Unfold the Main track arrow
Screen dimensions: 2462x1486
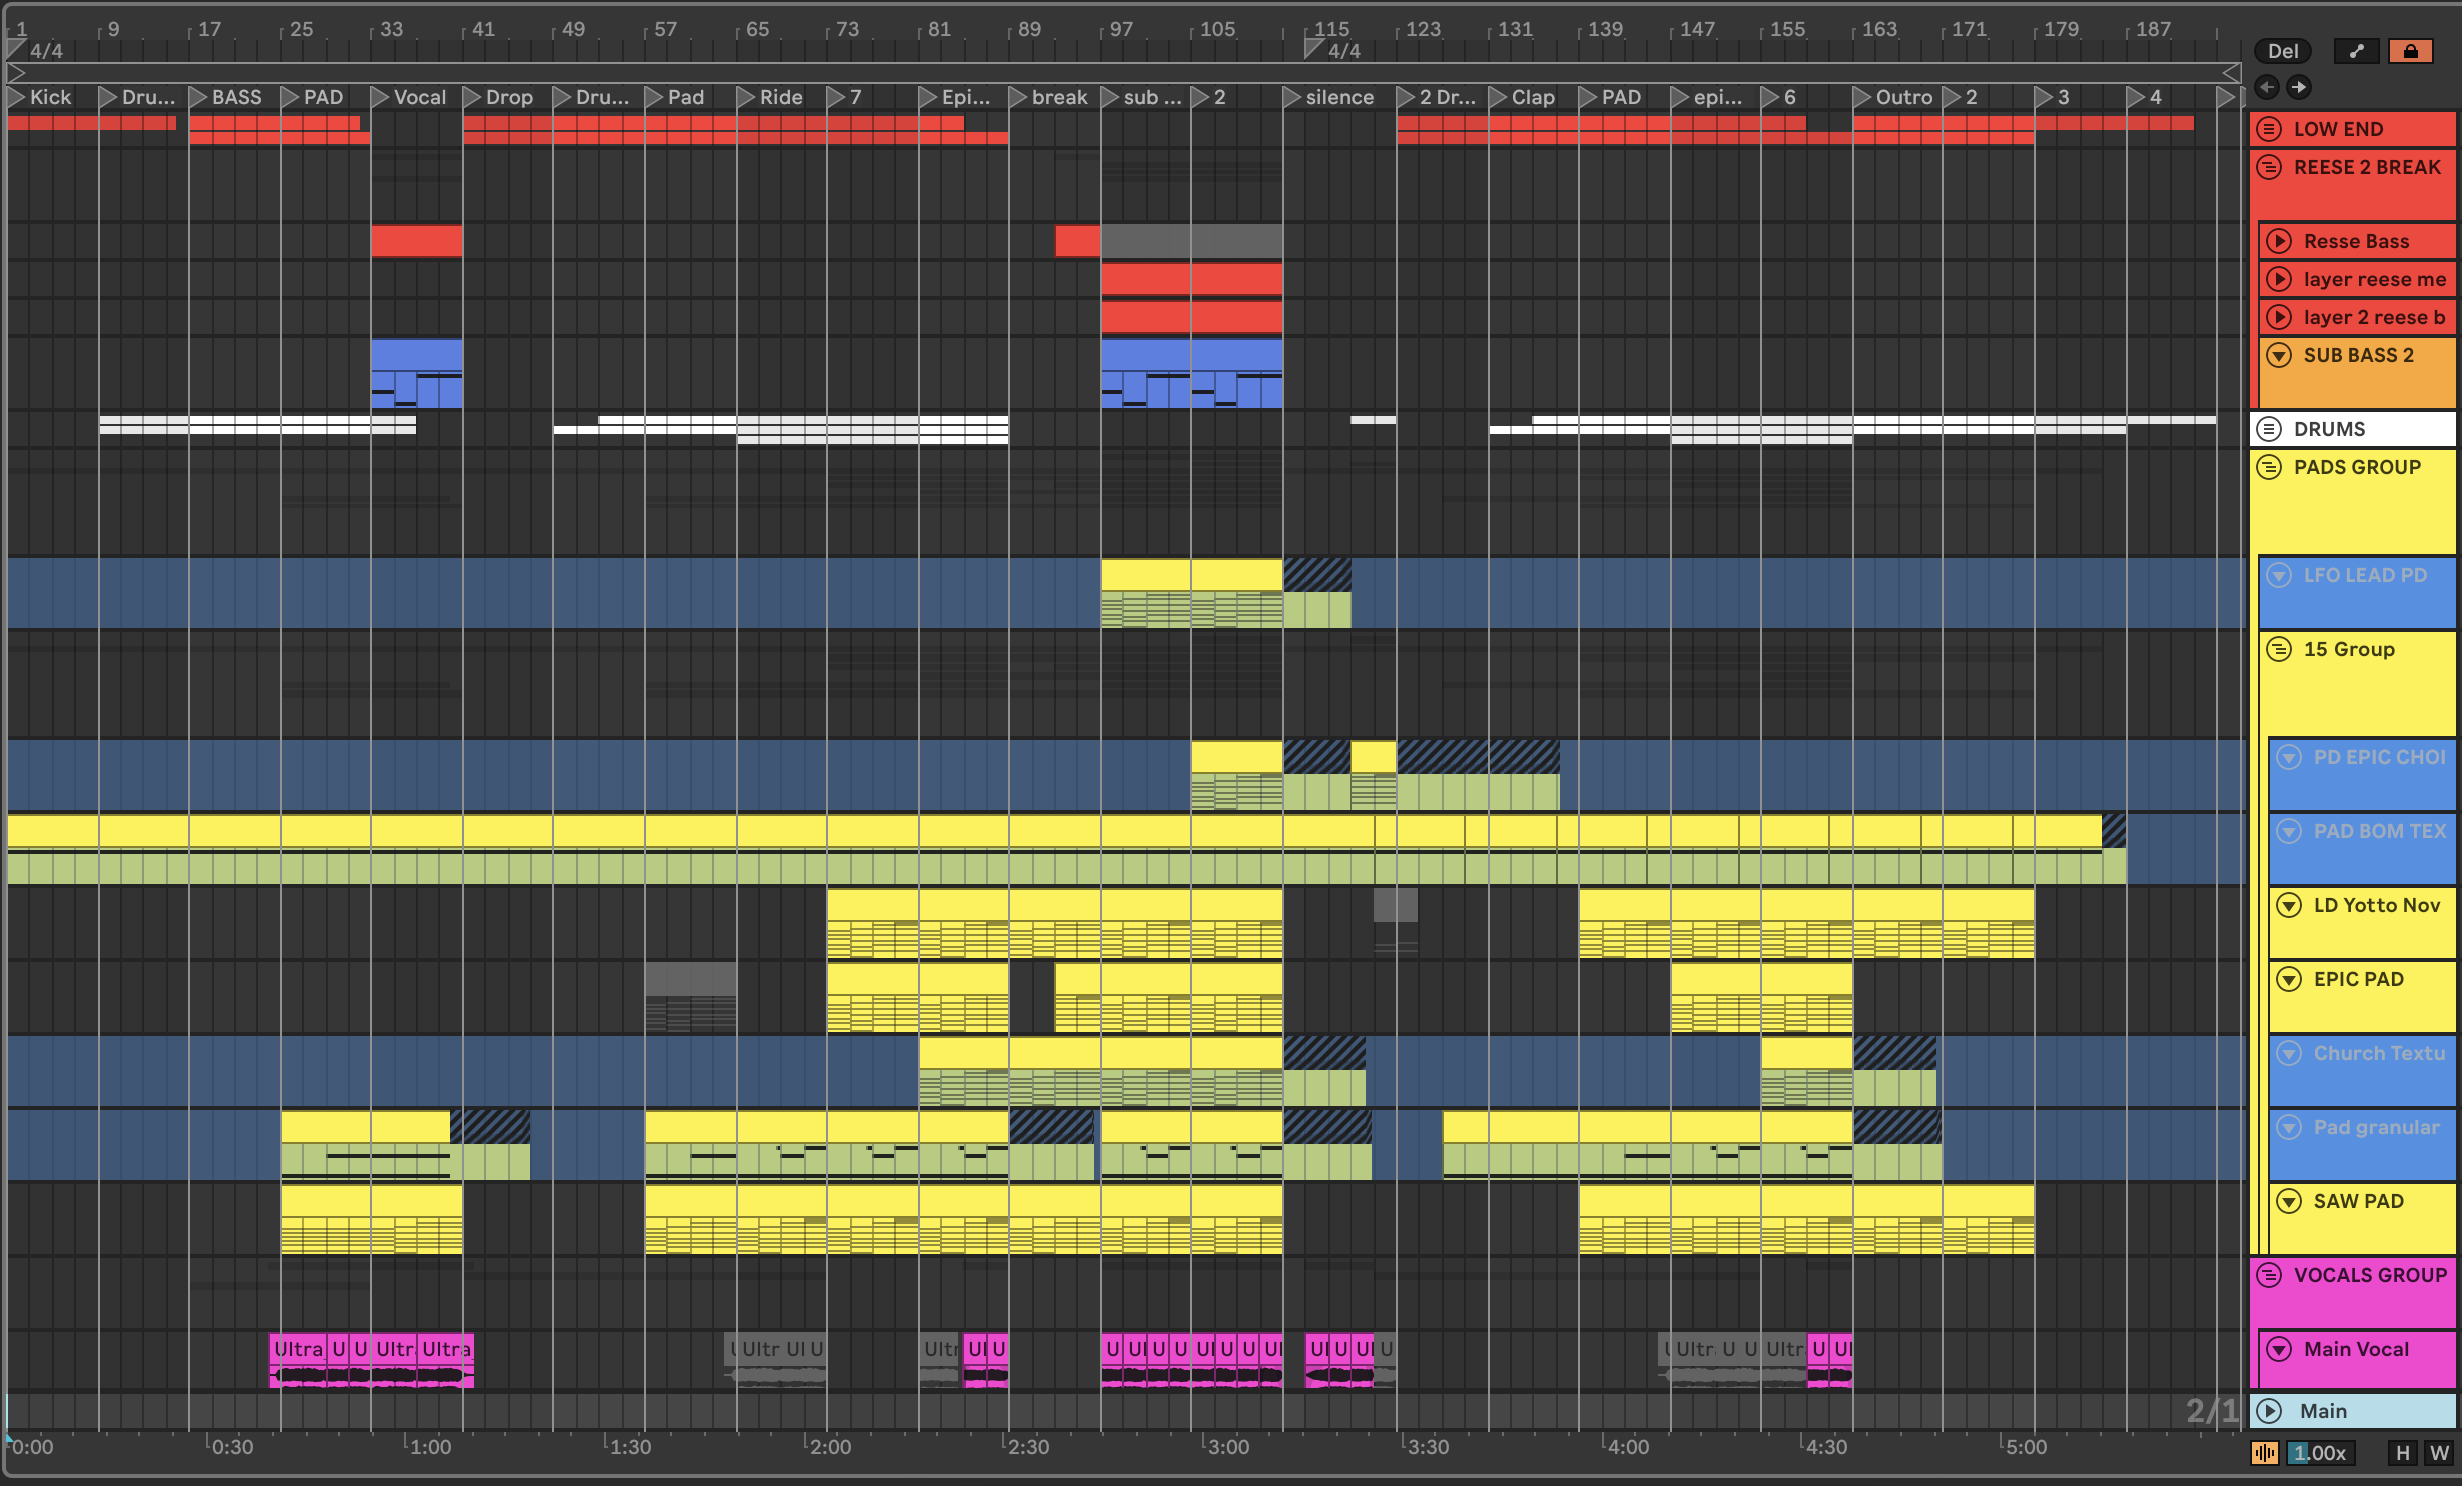pos(2270,1411)
